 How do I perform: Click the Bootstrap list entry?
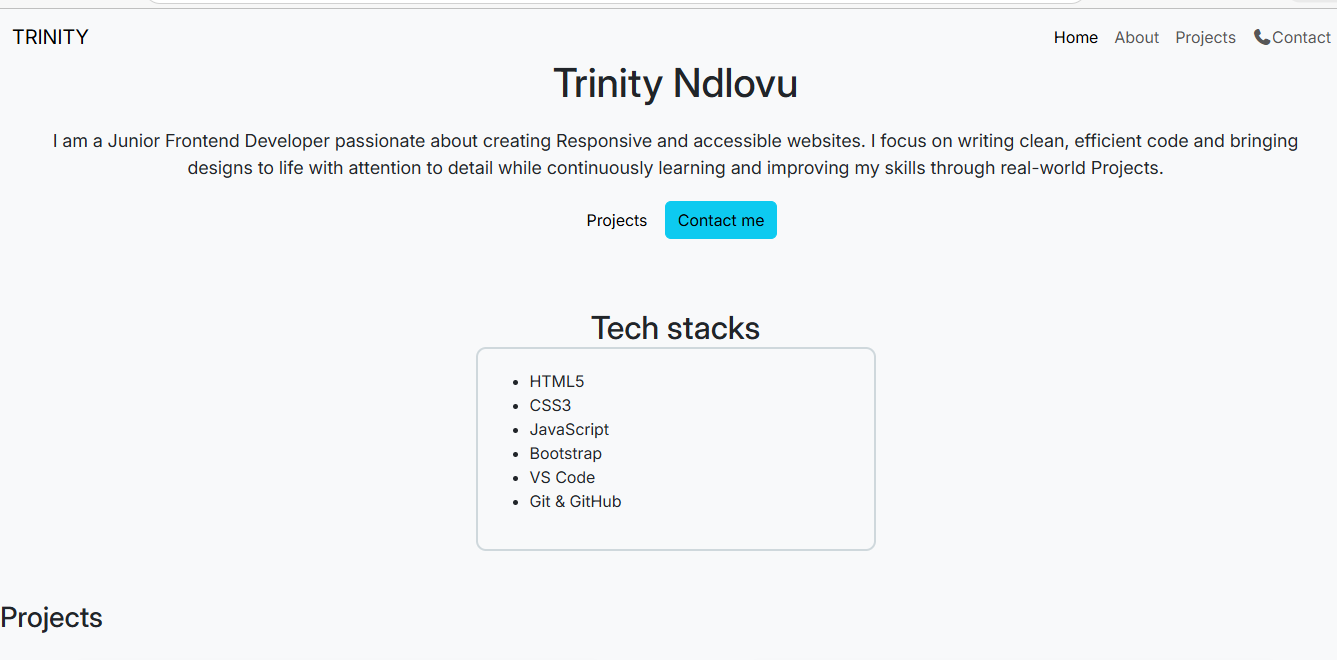565,453
